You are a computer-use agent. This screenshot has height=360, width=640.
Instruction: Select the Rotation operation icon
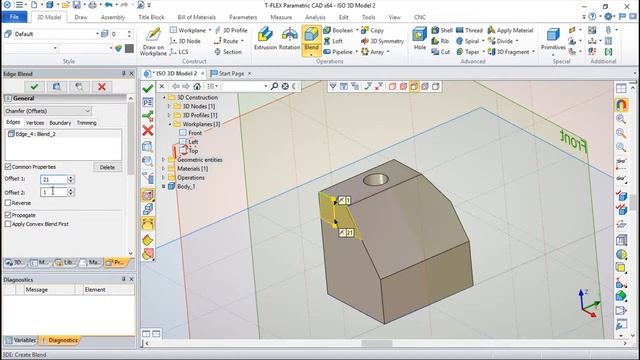pos(289,39)
